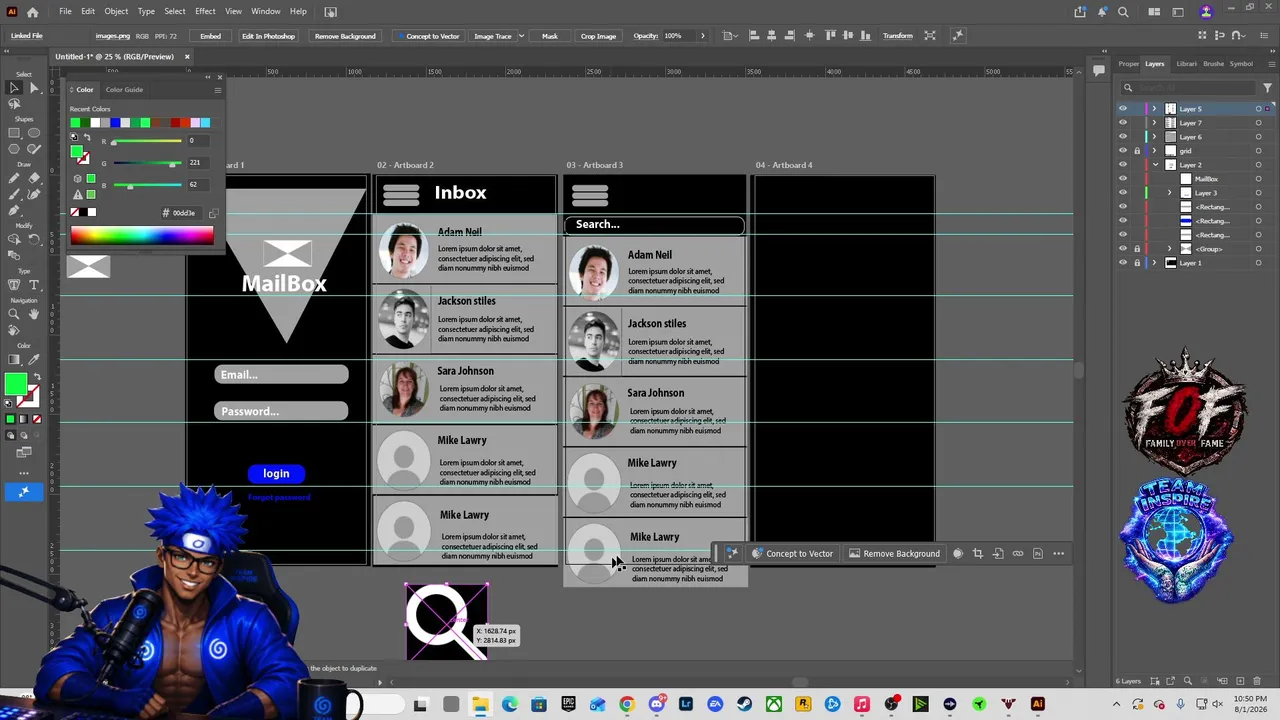Image resolution: width=1280 pixels, height=720 pixels.
Task: Click Concept to Vector in floating bar
Action: tap(792, 554)
